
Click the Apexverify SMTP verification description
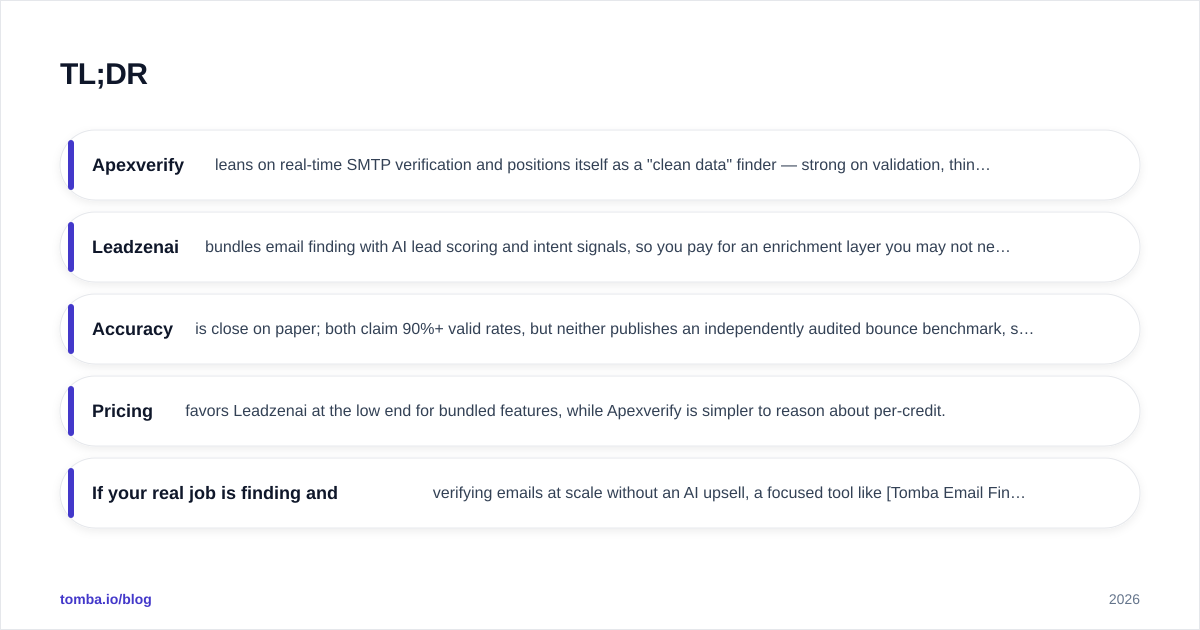pos(602,165)
